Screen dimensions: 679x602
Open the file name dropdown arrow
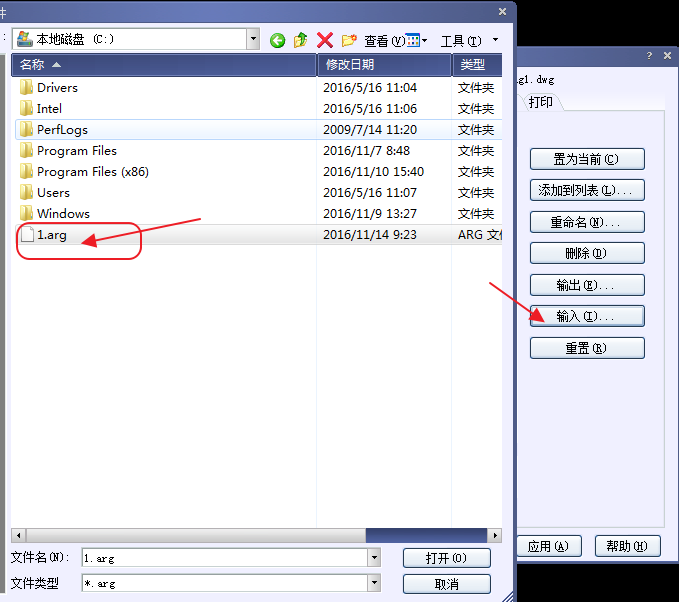(374, 558)
